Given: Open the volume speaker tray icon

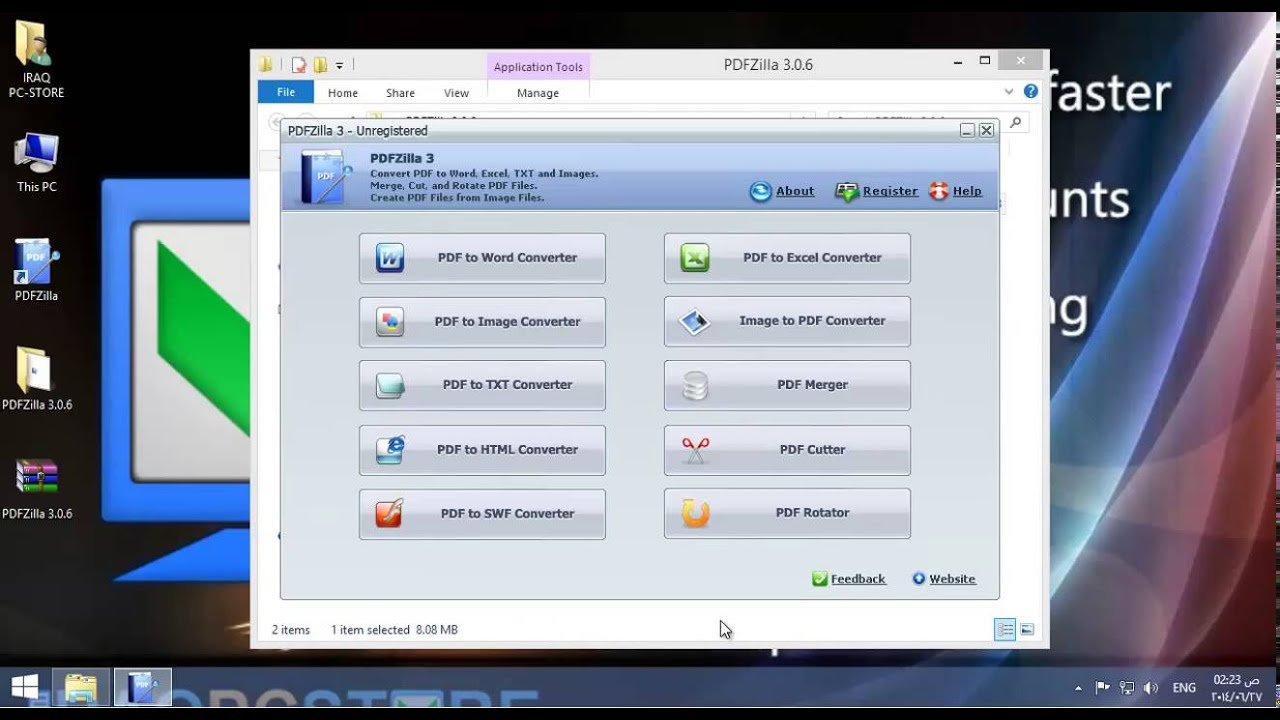Looking at the screenshot, I should [1151, 688].
